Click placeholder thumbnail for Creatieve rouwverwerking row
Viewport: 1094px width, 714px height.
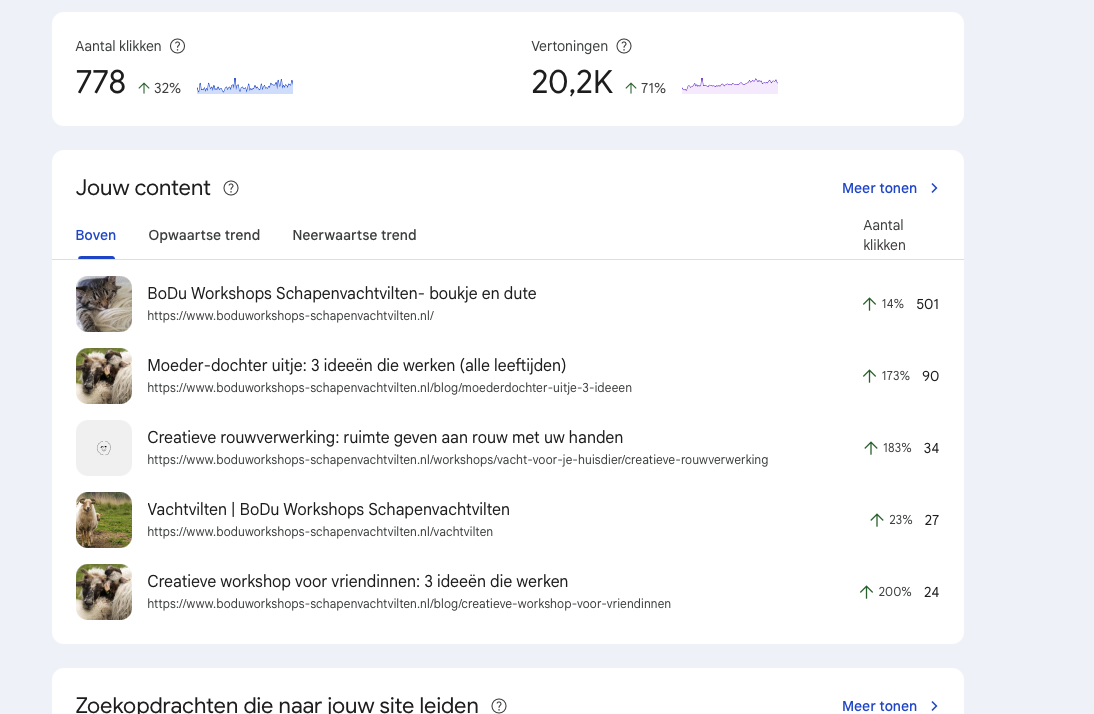104,447
